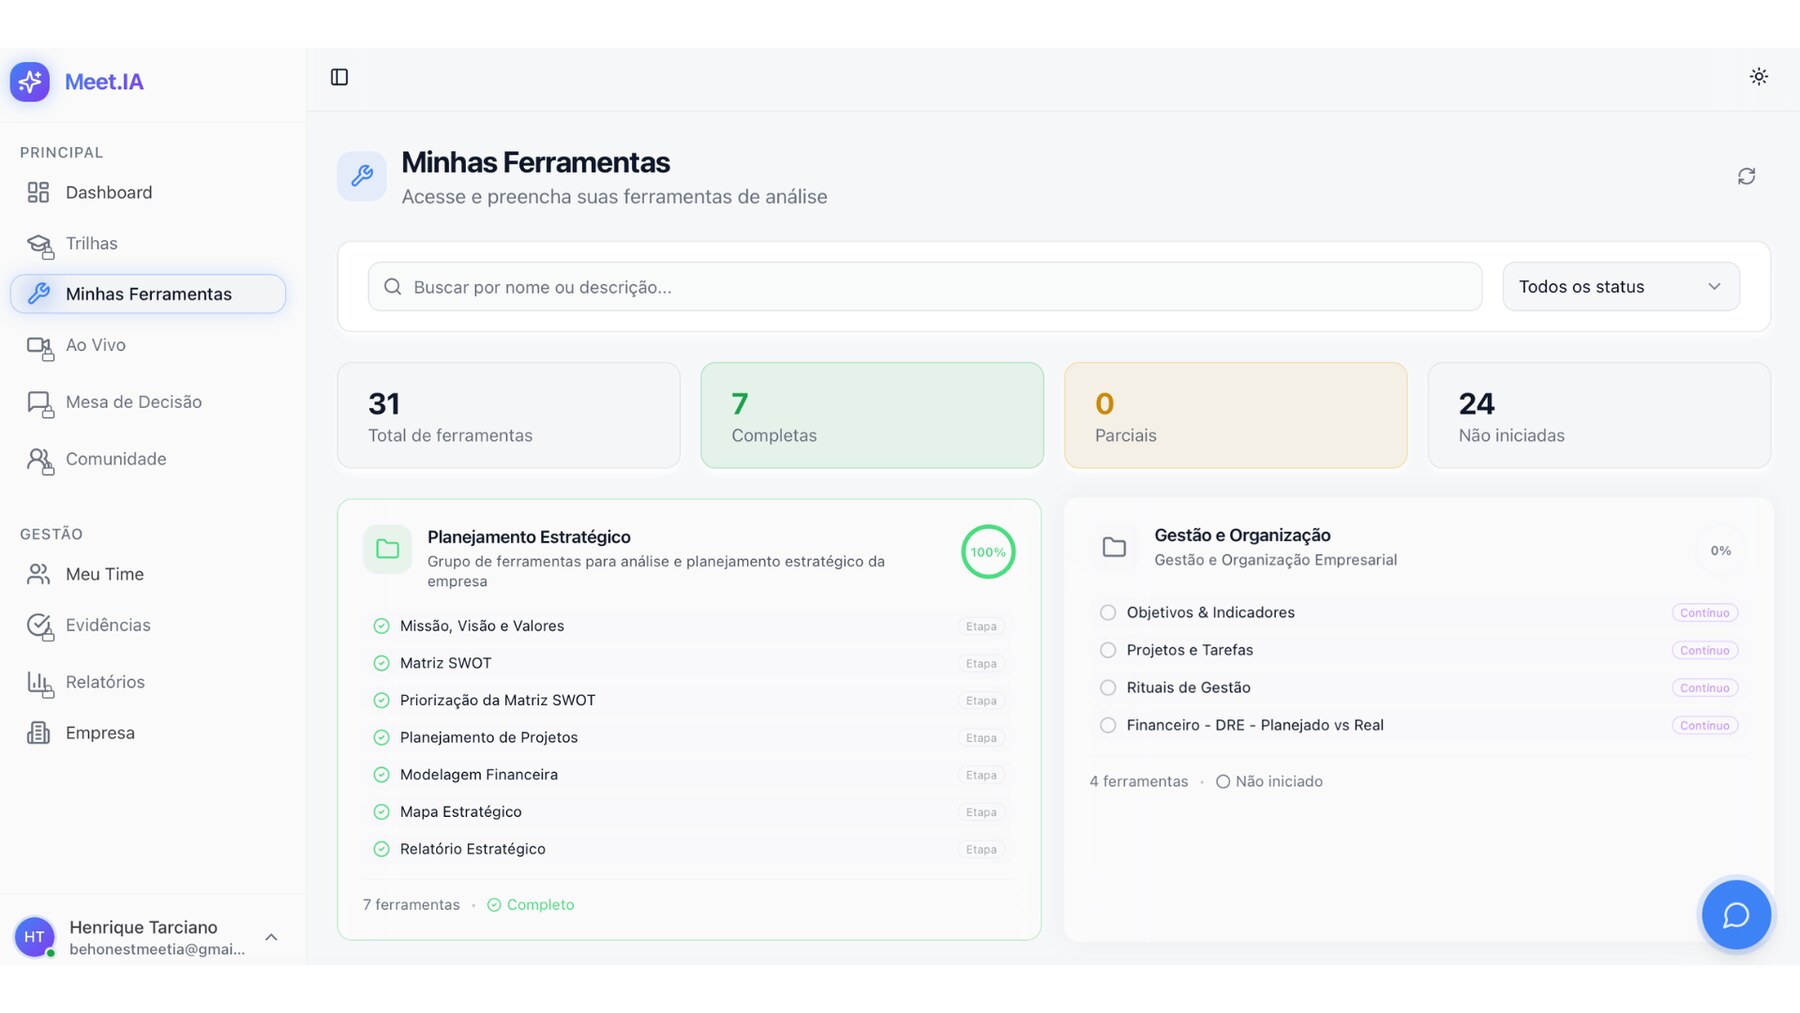Screen dimensions: 1800x1013
Task: Focus the Buscar por nome ou descrição field
Action: click(925, 287)
